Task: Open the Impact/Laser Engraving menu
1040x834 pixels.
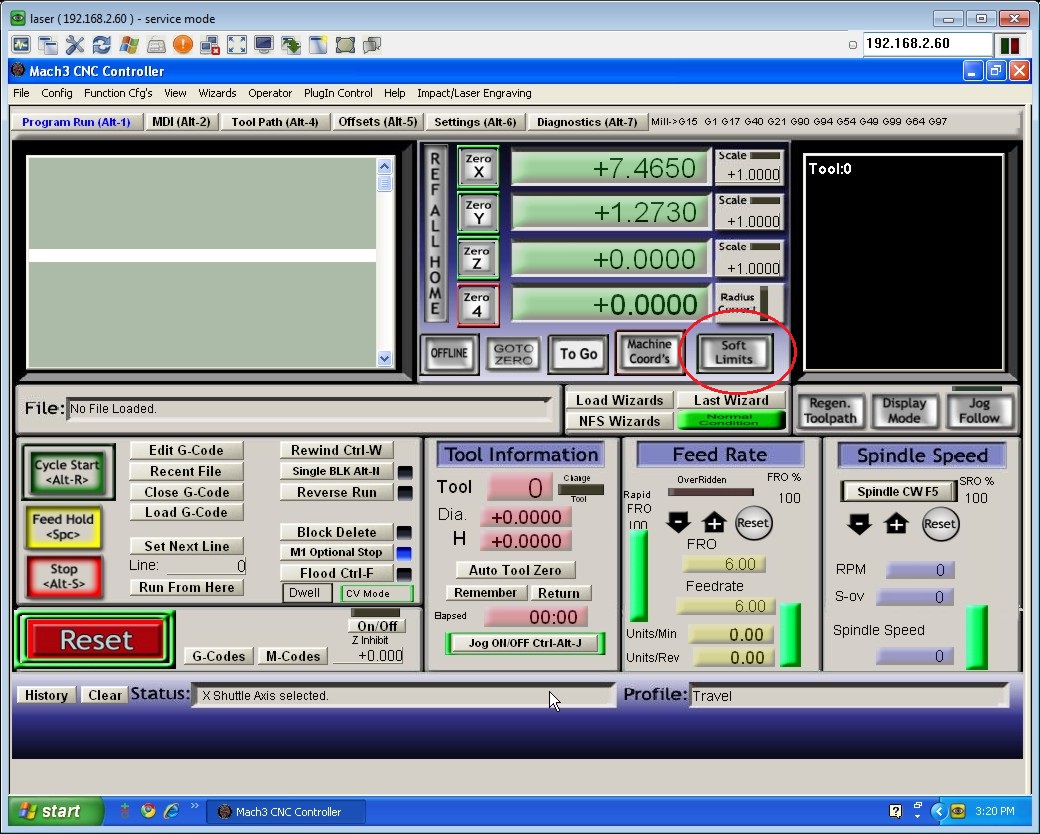Action: point(474,93)
